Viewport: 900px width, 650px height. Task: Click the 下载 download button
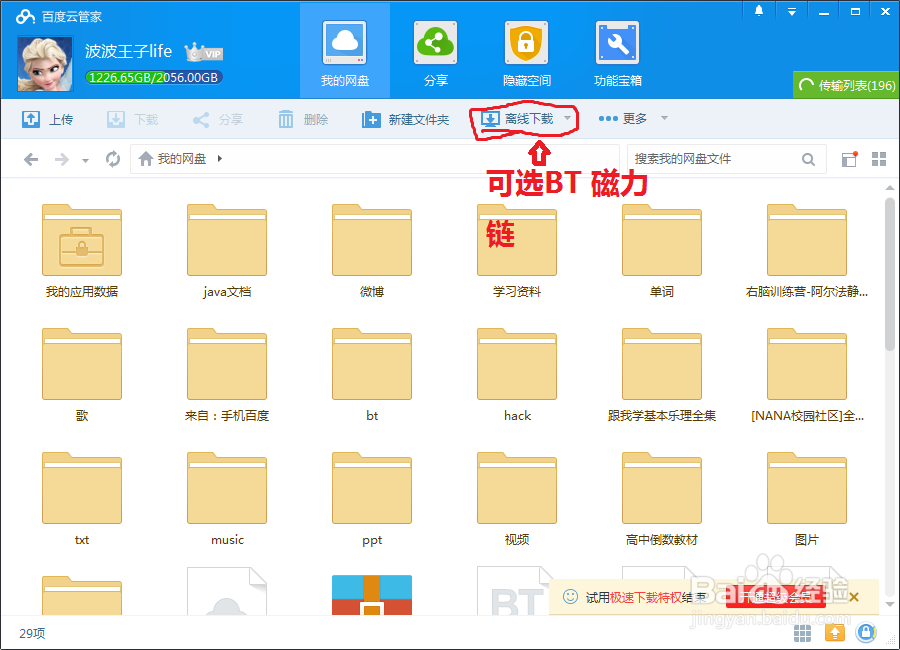click(133, 119)
